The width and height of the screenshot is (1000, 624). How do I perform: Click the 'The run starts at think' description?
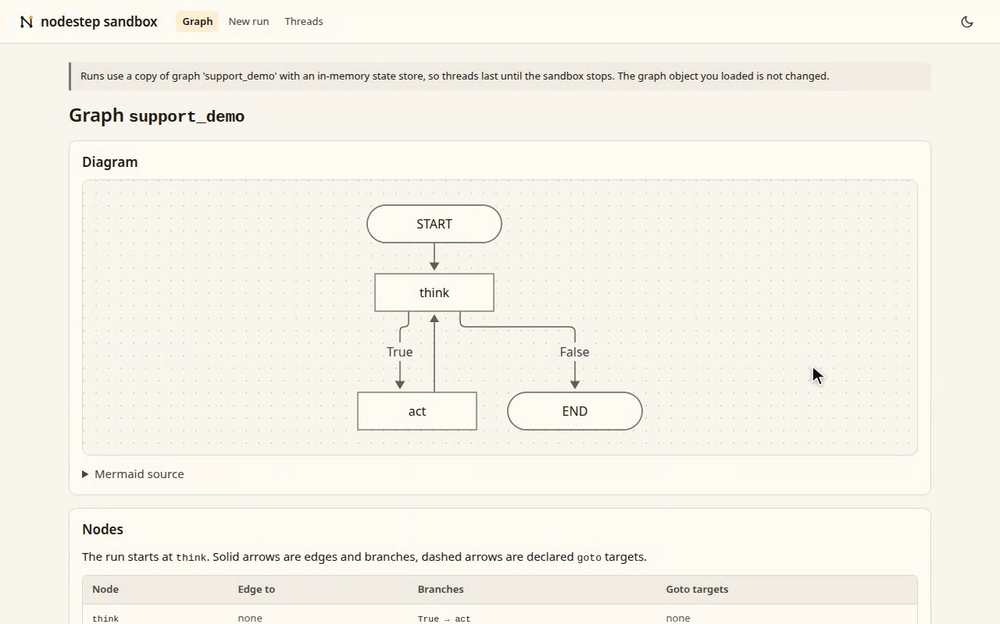[364, 557]
